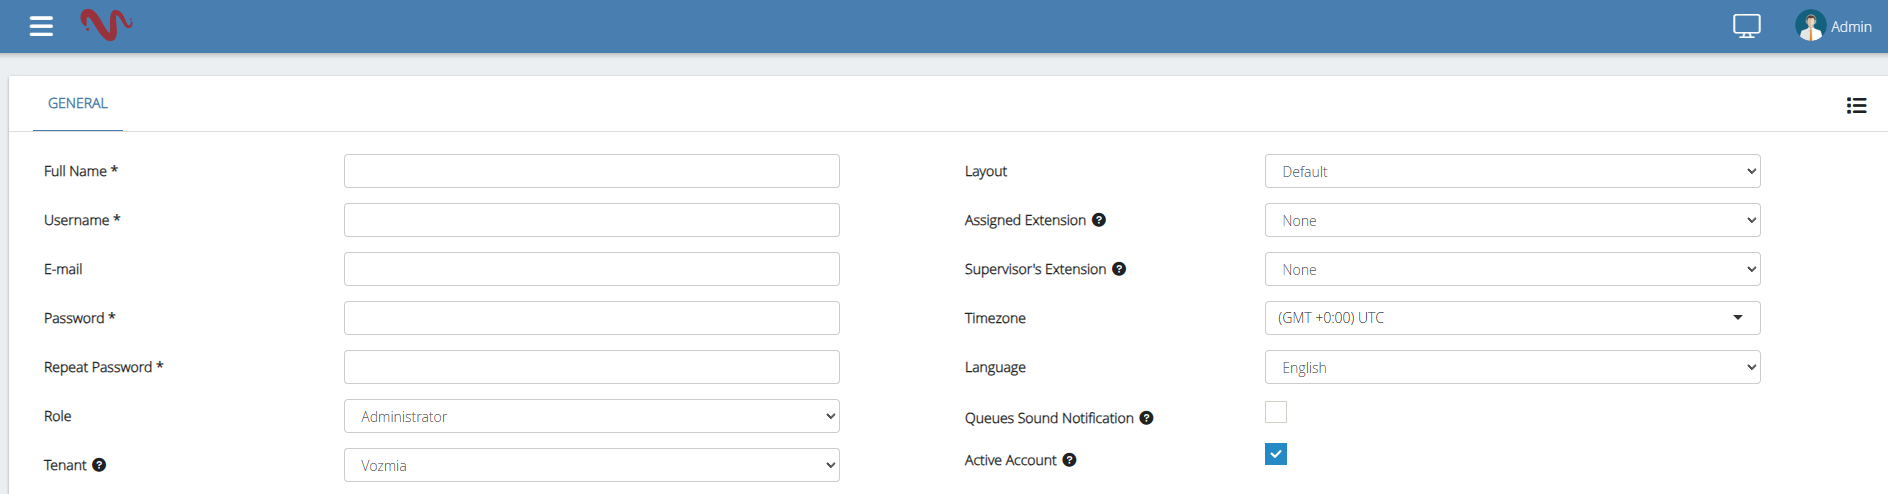
Task: Click the Admin username label
Action: click(x=1851, y=27)
